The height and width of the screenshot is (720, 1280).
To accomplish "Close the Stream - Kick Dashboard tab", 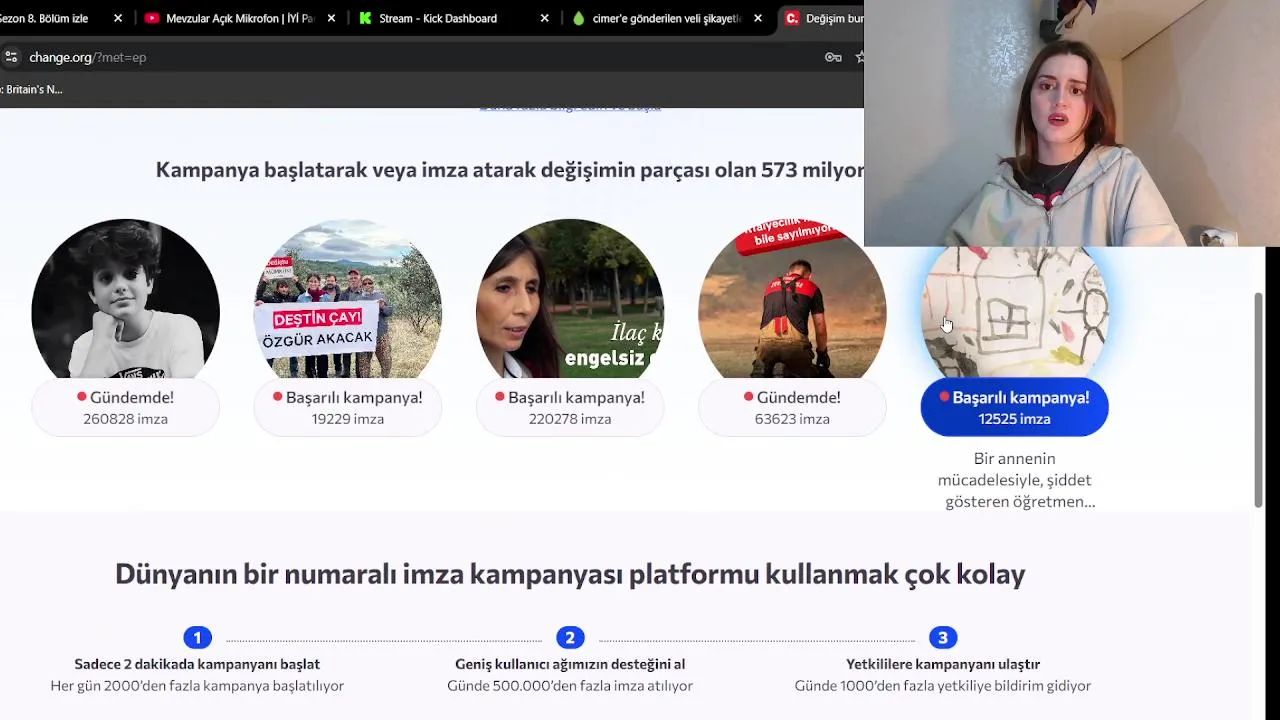I will 544,18.
